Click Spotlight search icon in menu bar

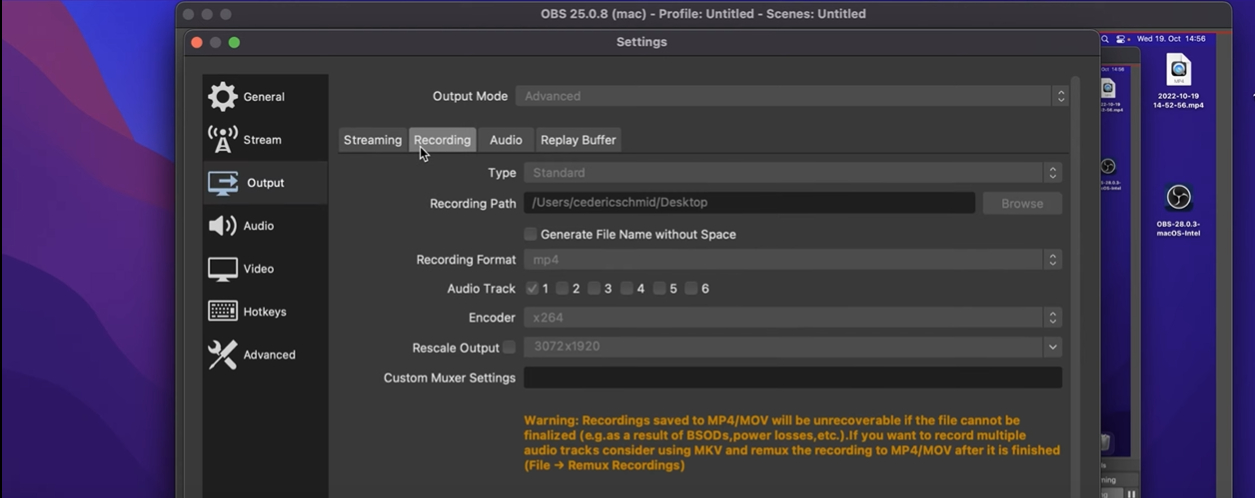pyautogui.click(x=1106, y=39)
